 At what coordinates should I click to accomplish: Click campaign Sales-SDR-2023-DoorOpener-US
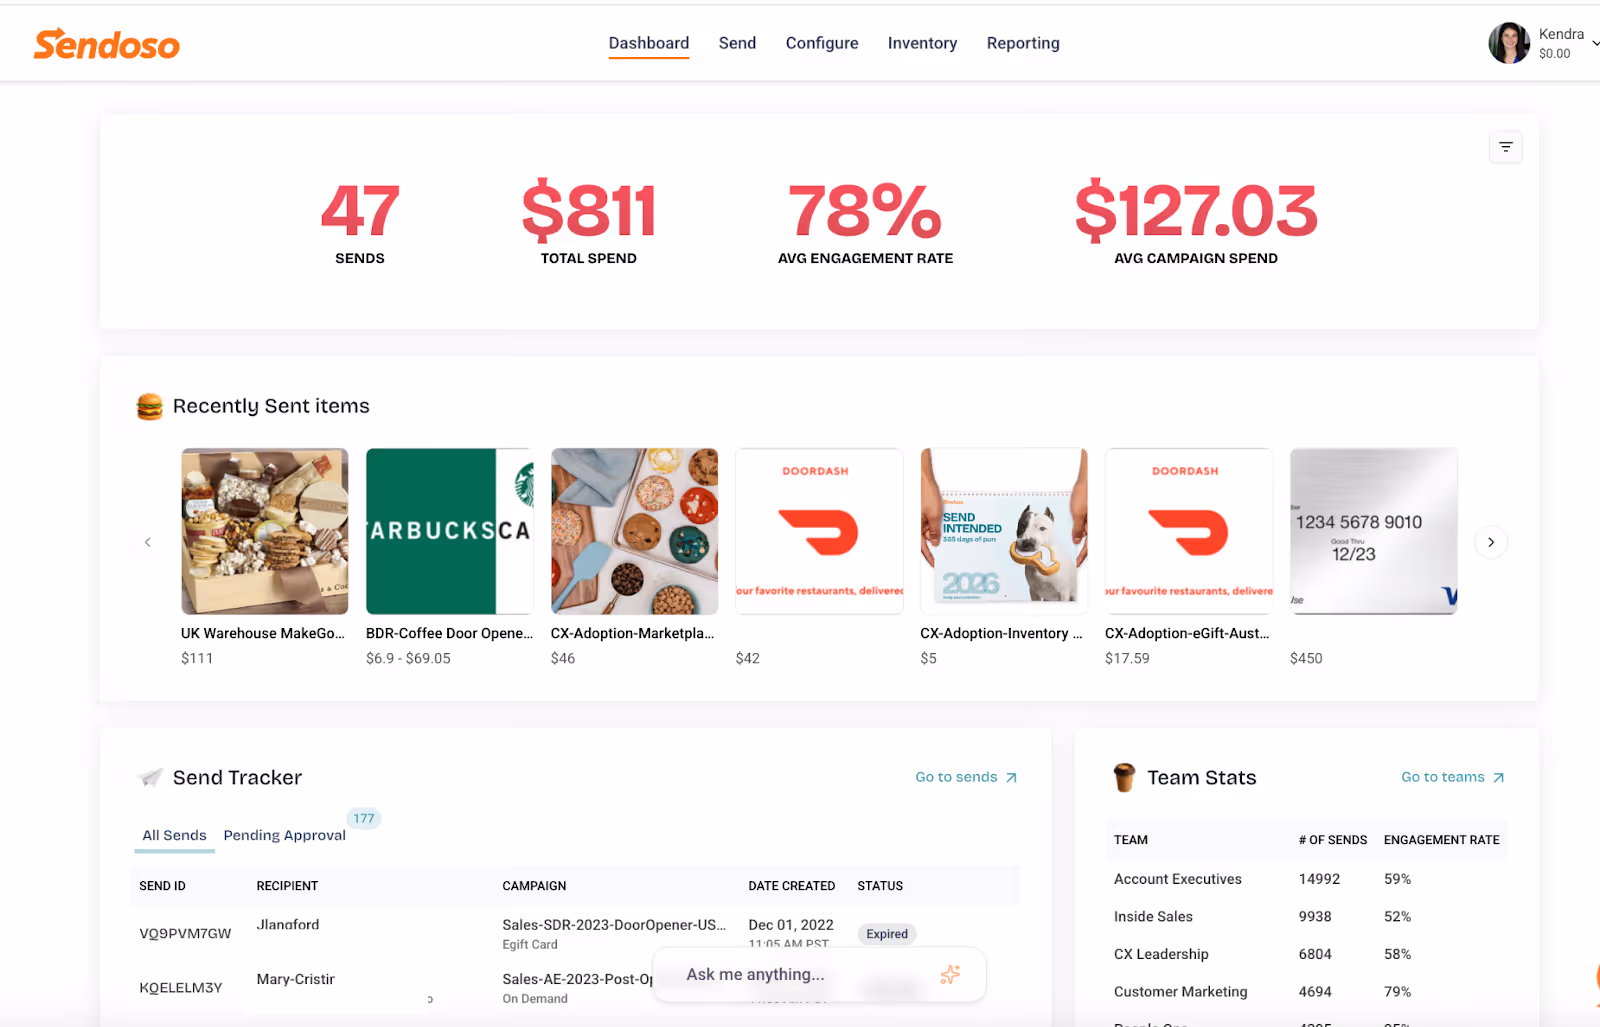coord(614,925)
